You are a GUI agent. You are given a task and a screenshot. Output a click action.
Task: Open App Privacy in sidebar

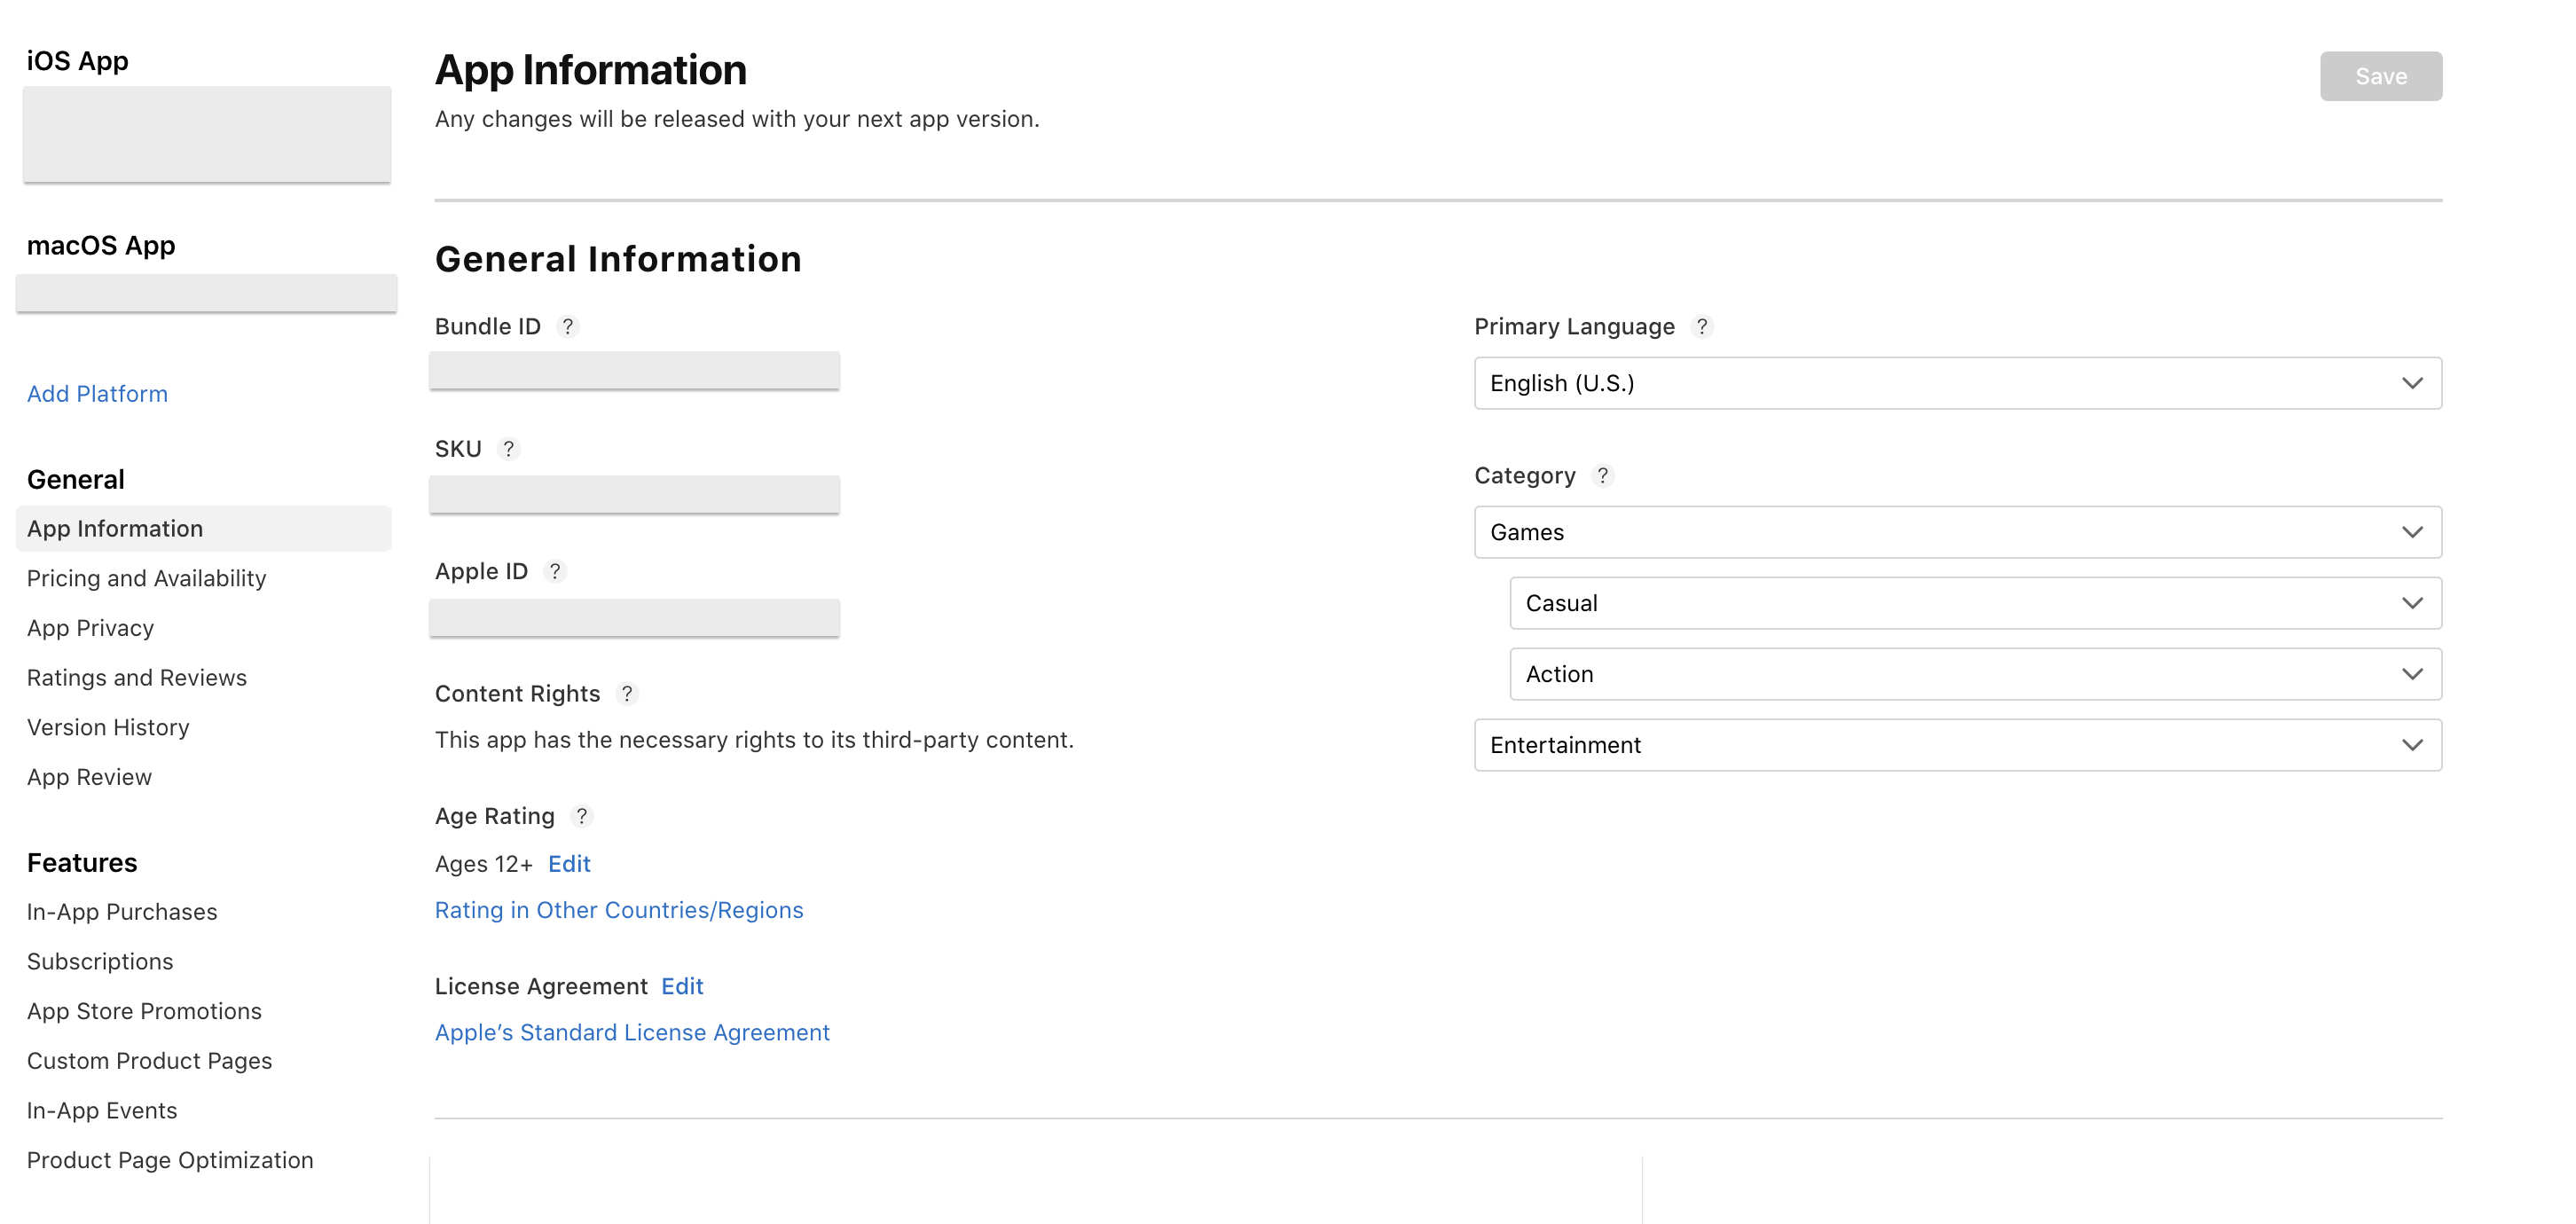point(90,628)
